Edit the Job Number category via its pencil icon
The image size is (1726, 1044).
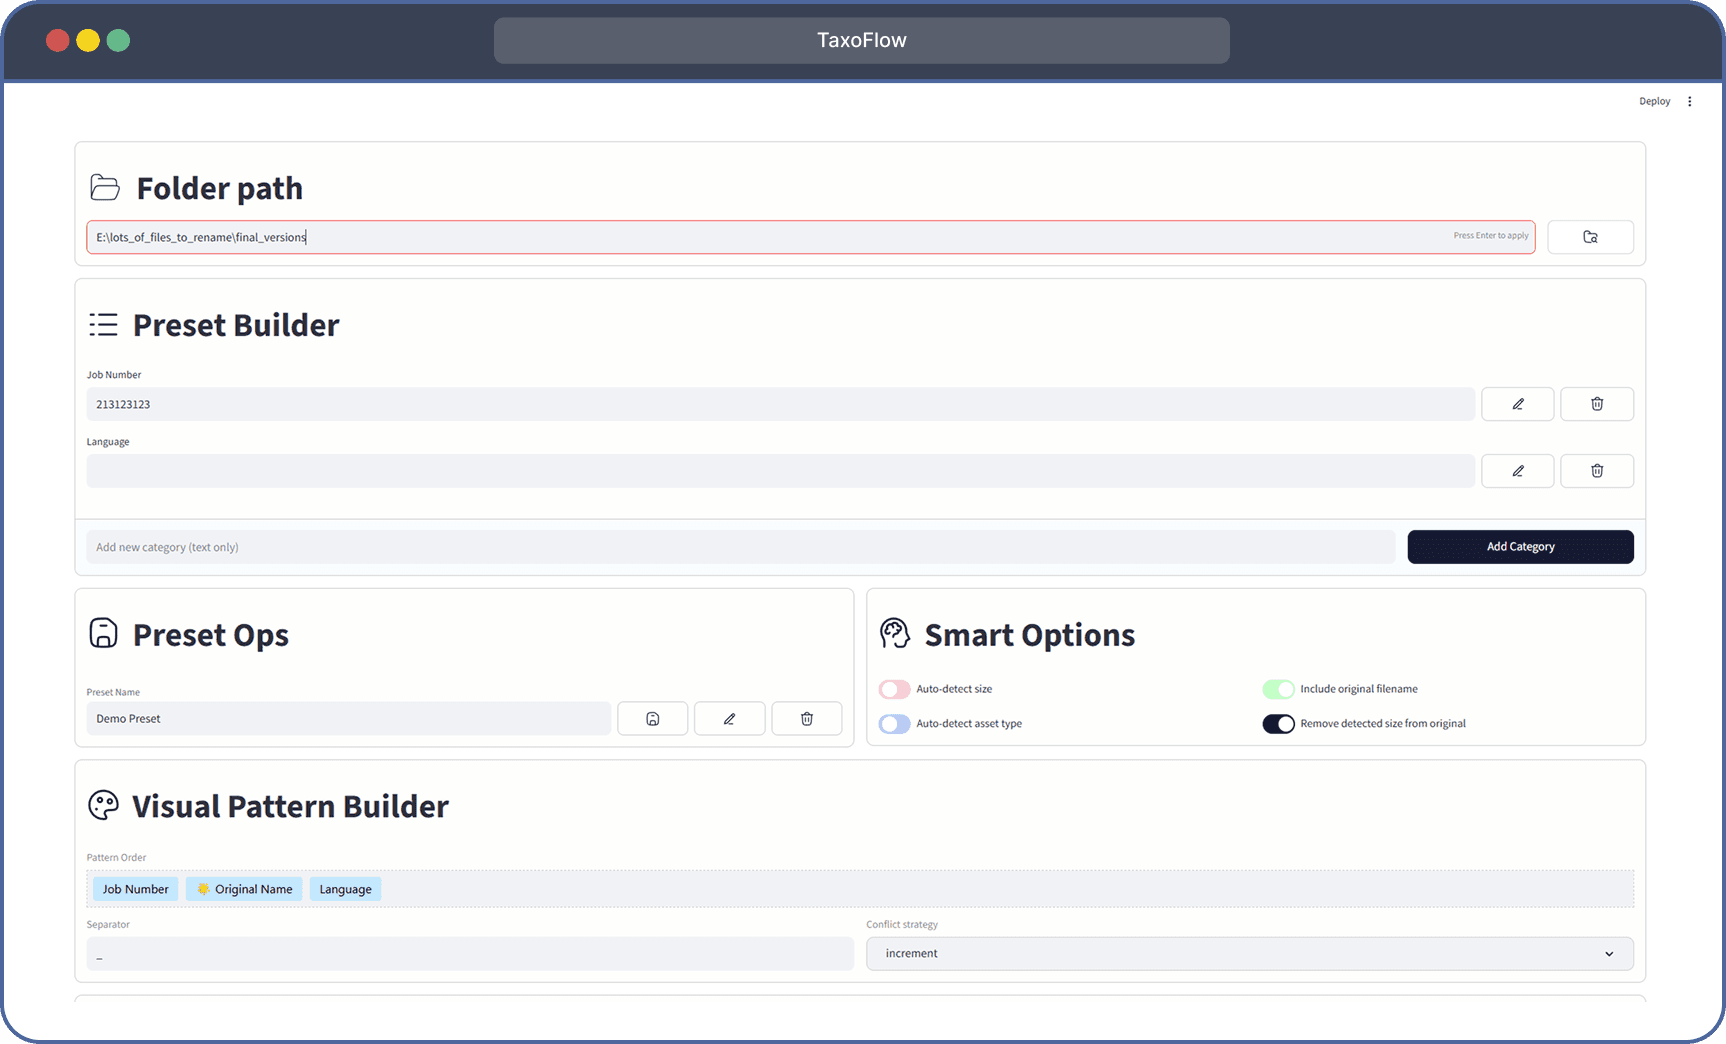[1517, 403]
